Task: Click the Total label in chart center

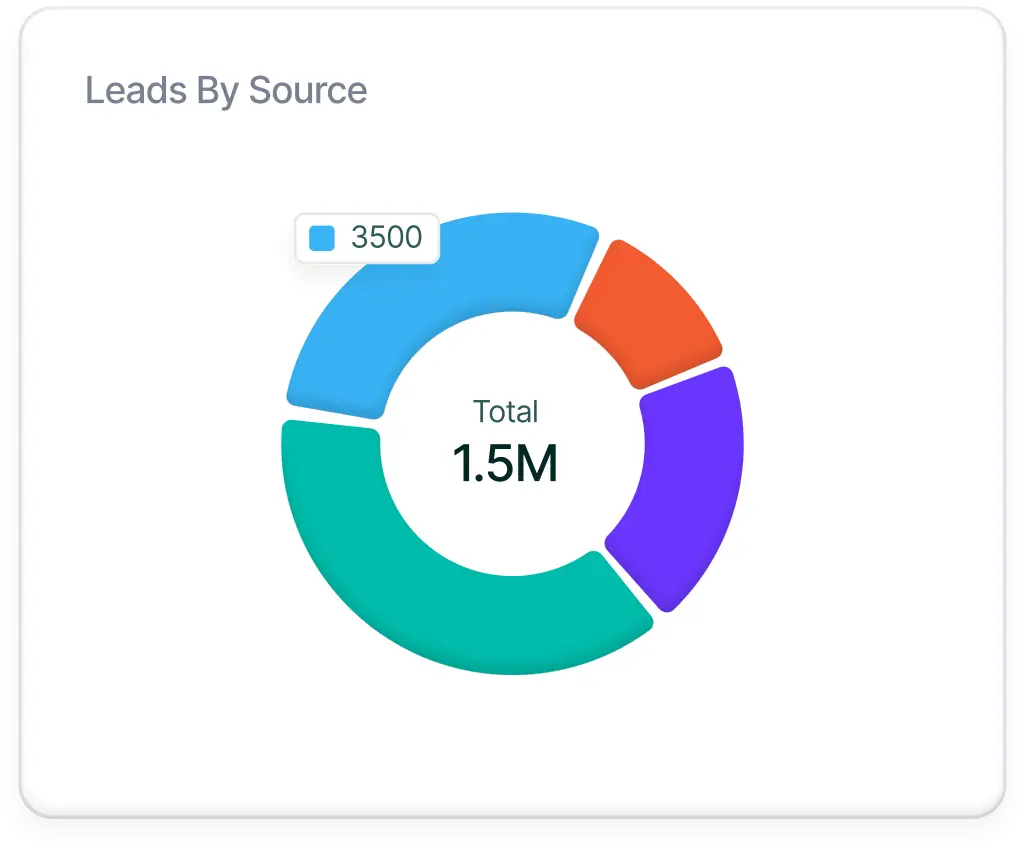Action: pyautogui.click(x=505, y=411)
